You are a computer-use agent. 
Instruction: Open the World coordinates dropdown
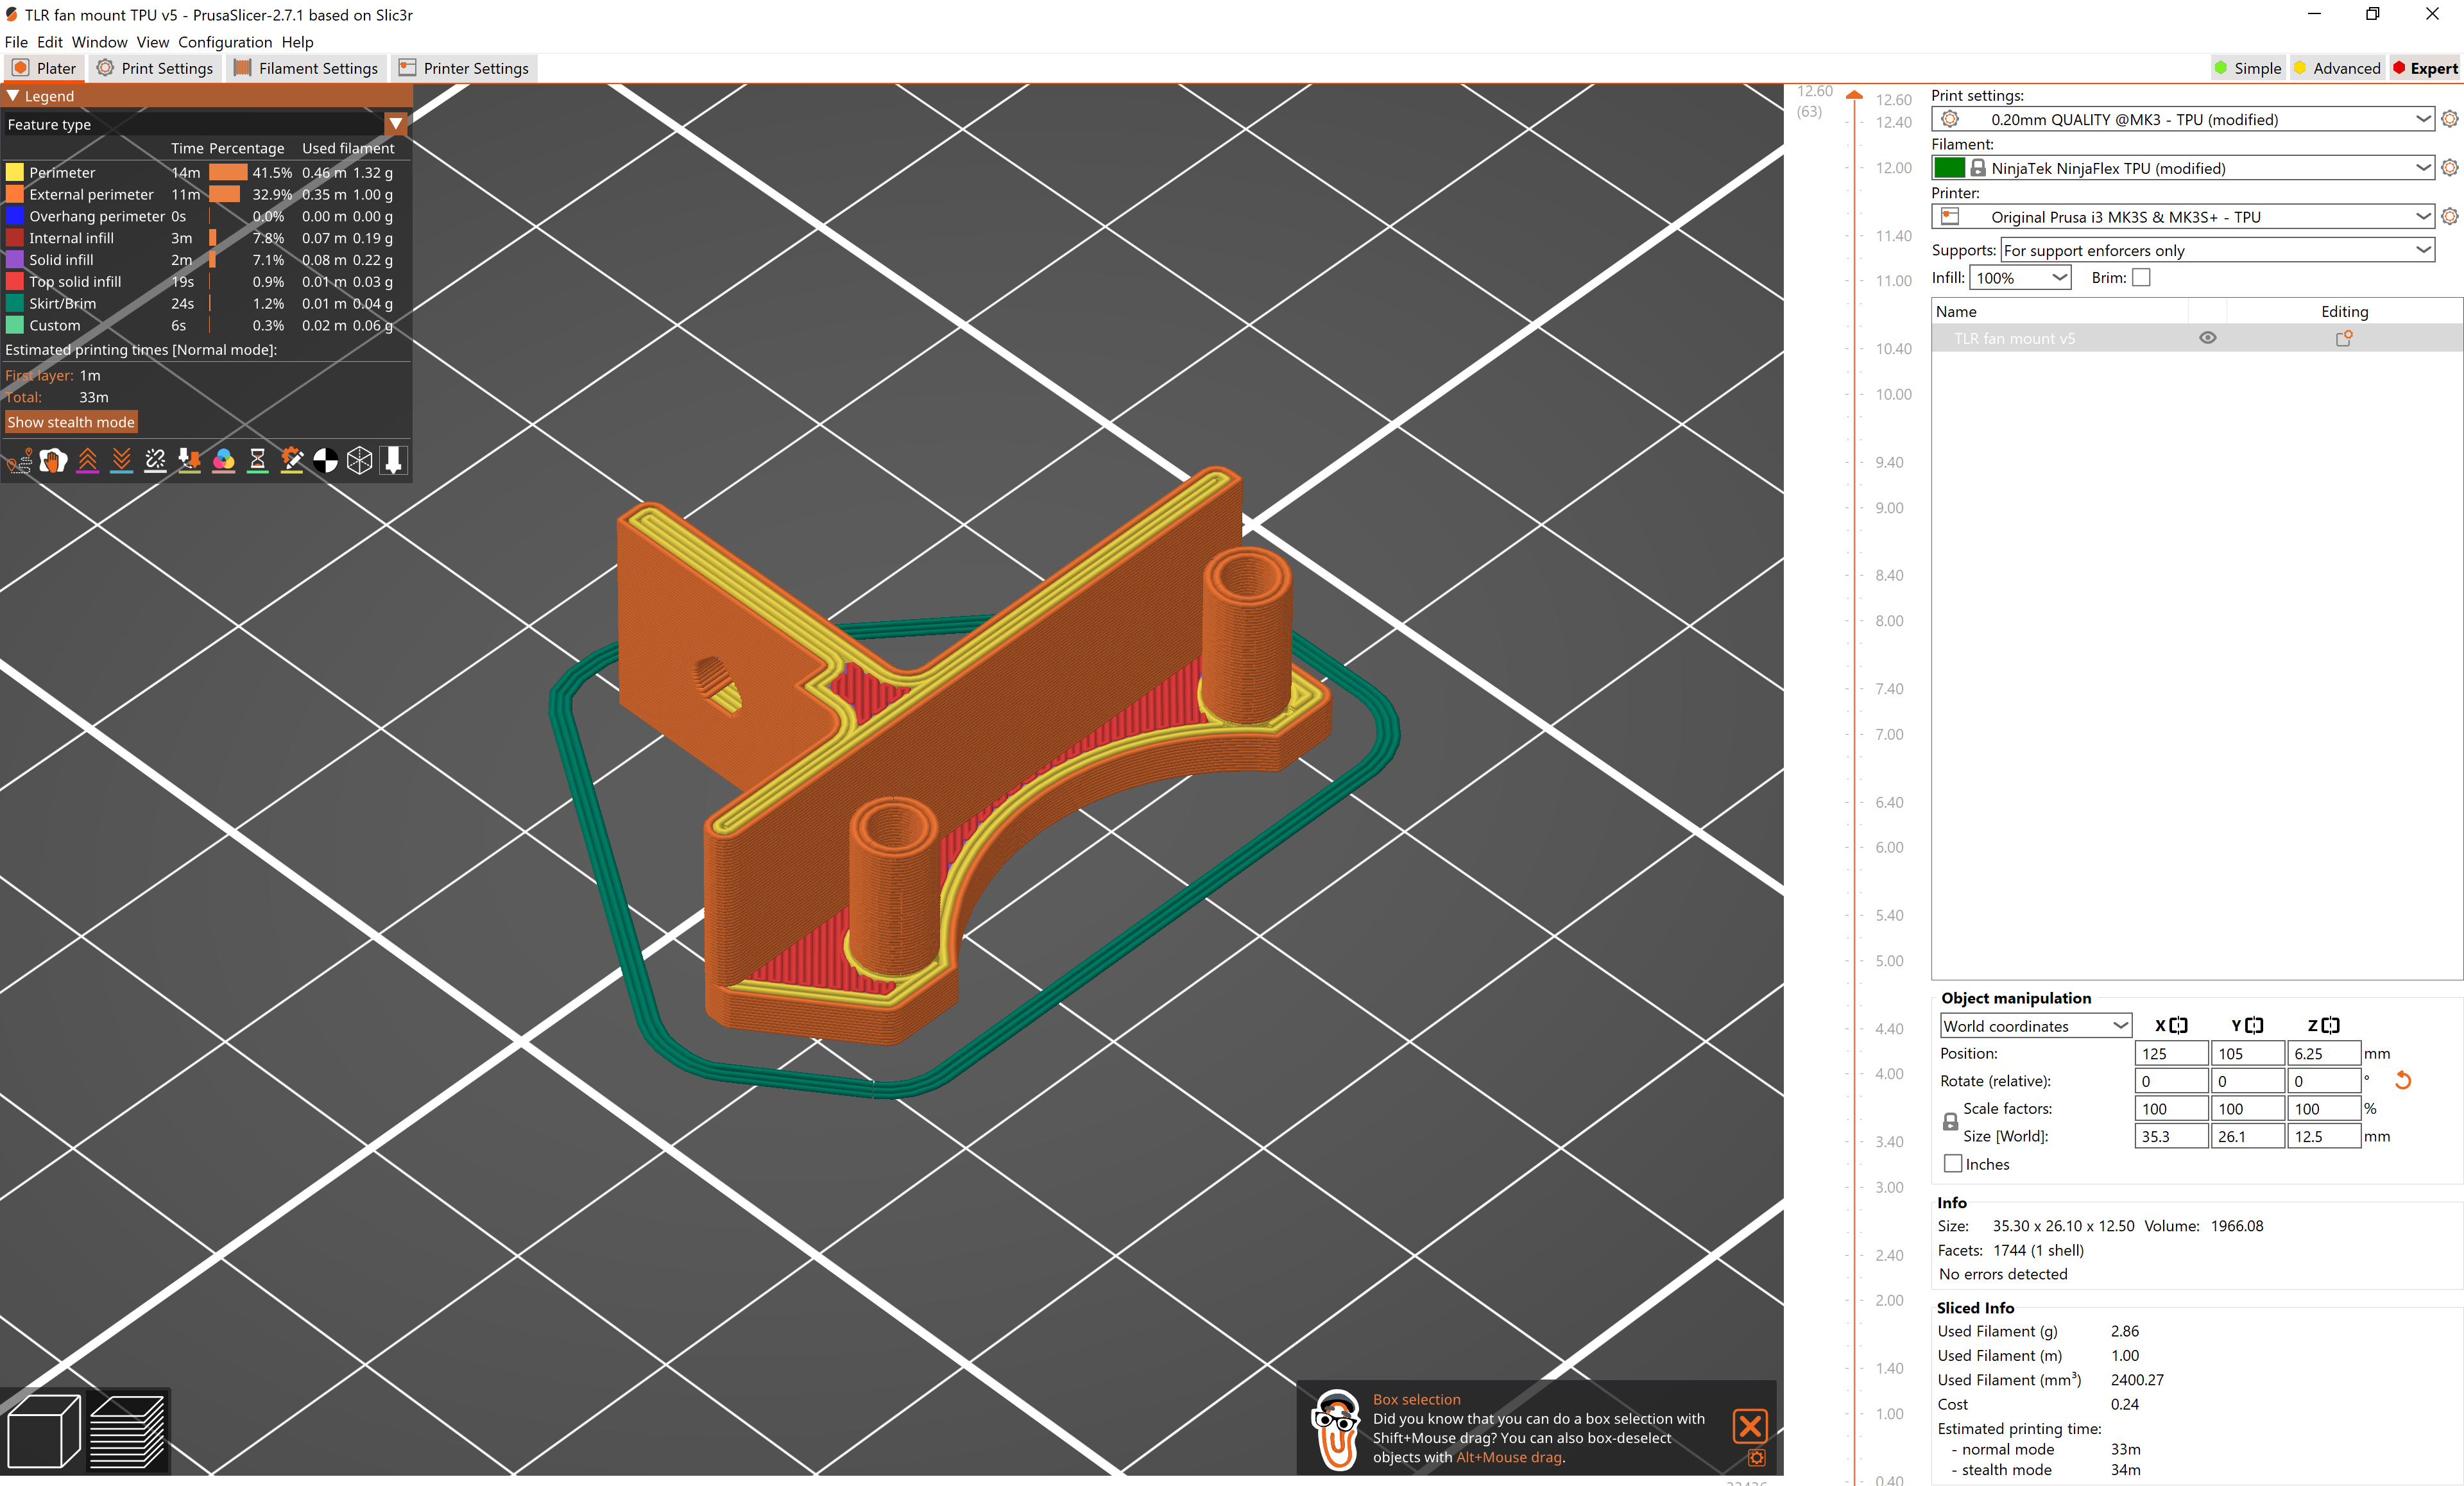click(x=2035, y=1026)
